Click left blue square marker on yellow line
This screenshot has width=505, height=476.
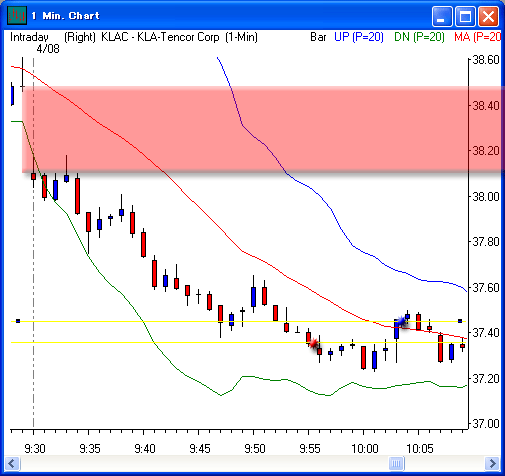[x=18, y=321]
